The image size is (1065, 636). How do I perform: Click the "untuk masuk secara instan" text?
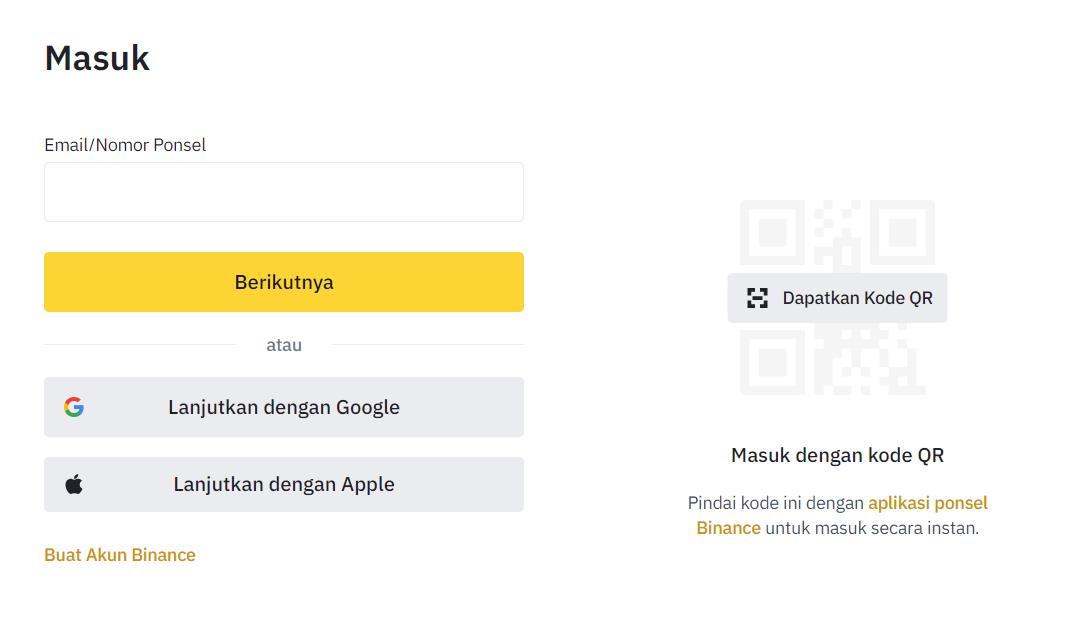(x=871, y=528)
